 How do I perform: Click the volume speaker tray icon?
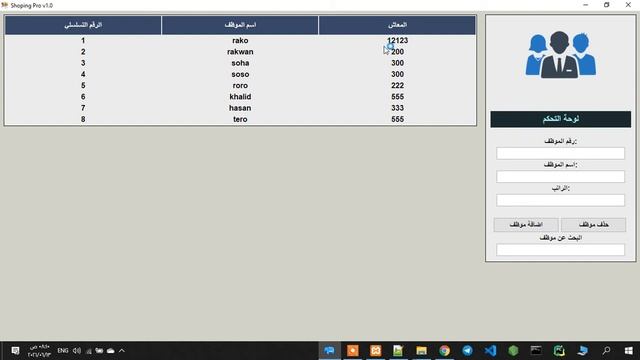pos(77,351)
